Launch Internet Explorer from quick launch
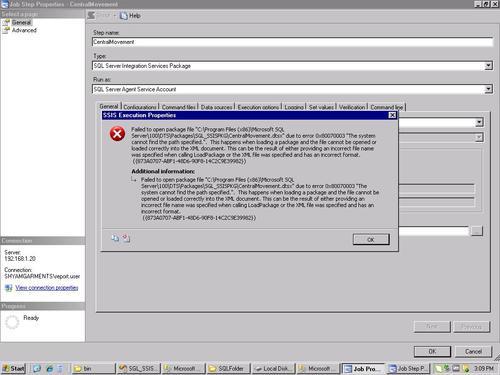 pyautogui.click(x=49, y=368)
